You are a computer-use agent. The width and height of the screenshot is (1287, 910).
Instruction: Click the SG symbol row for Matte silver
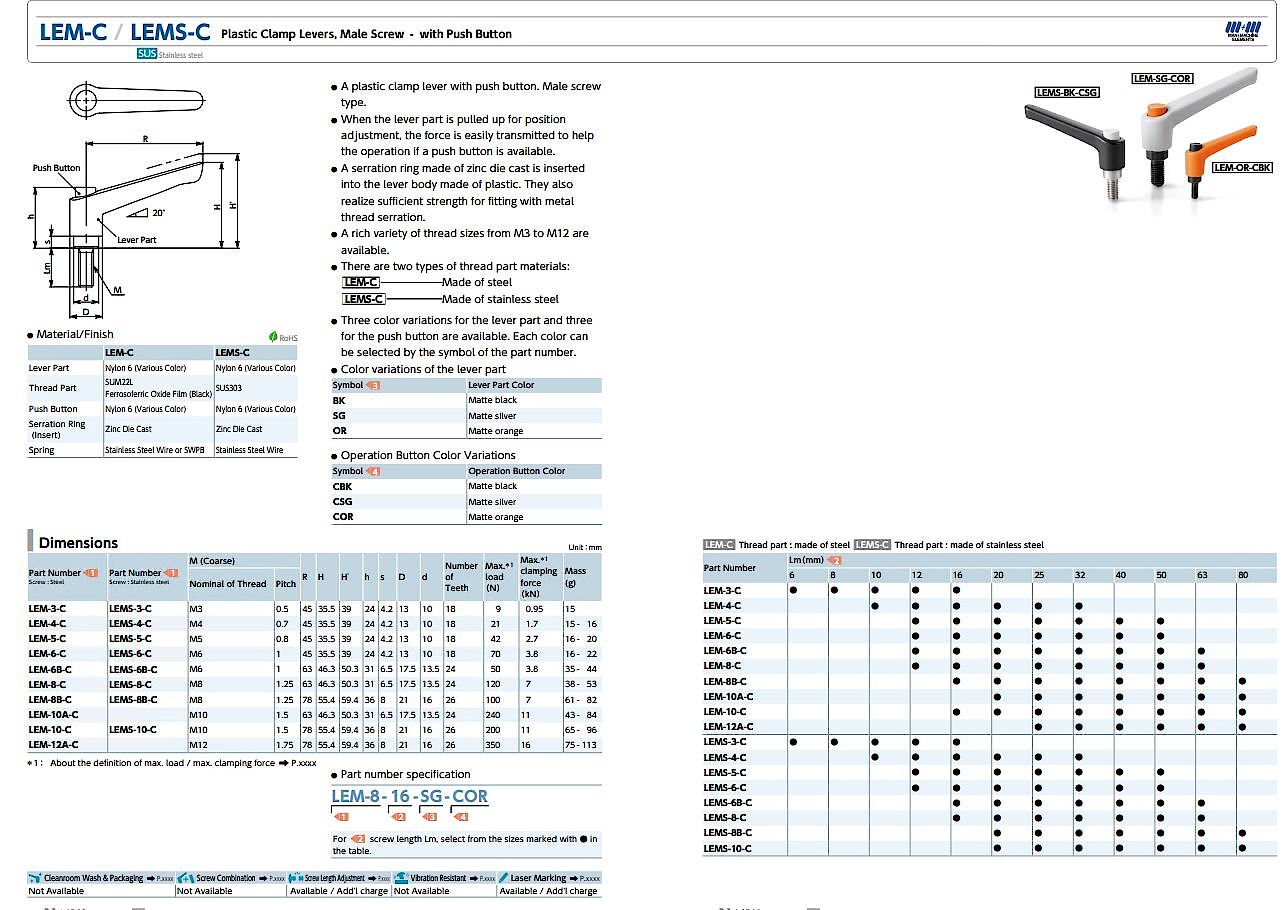pyautogui.click(x=466, y=415)
